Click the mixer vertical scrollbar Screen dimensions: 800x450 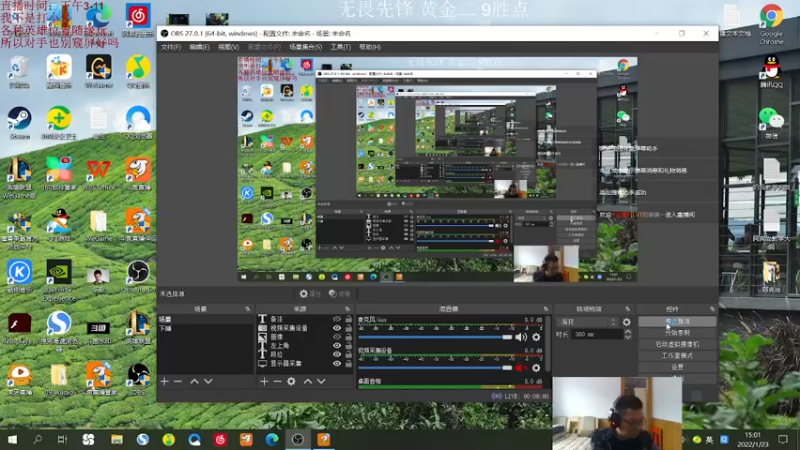[548, 344]
